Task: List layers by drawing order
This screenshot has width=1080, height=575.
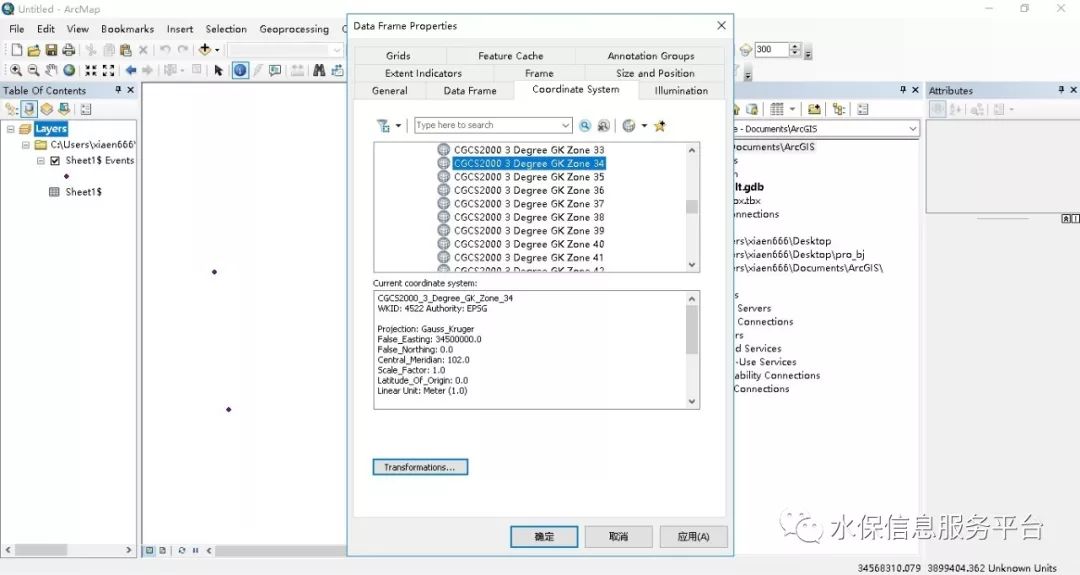Action: pos(11,109)
